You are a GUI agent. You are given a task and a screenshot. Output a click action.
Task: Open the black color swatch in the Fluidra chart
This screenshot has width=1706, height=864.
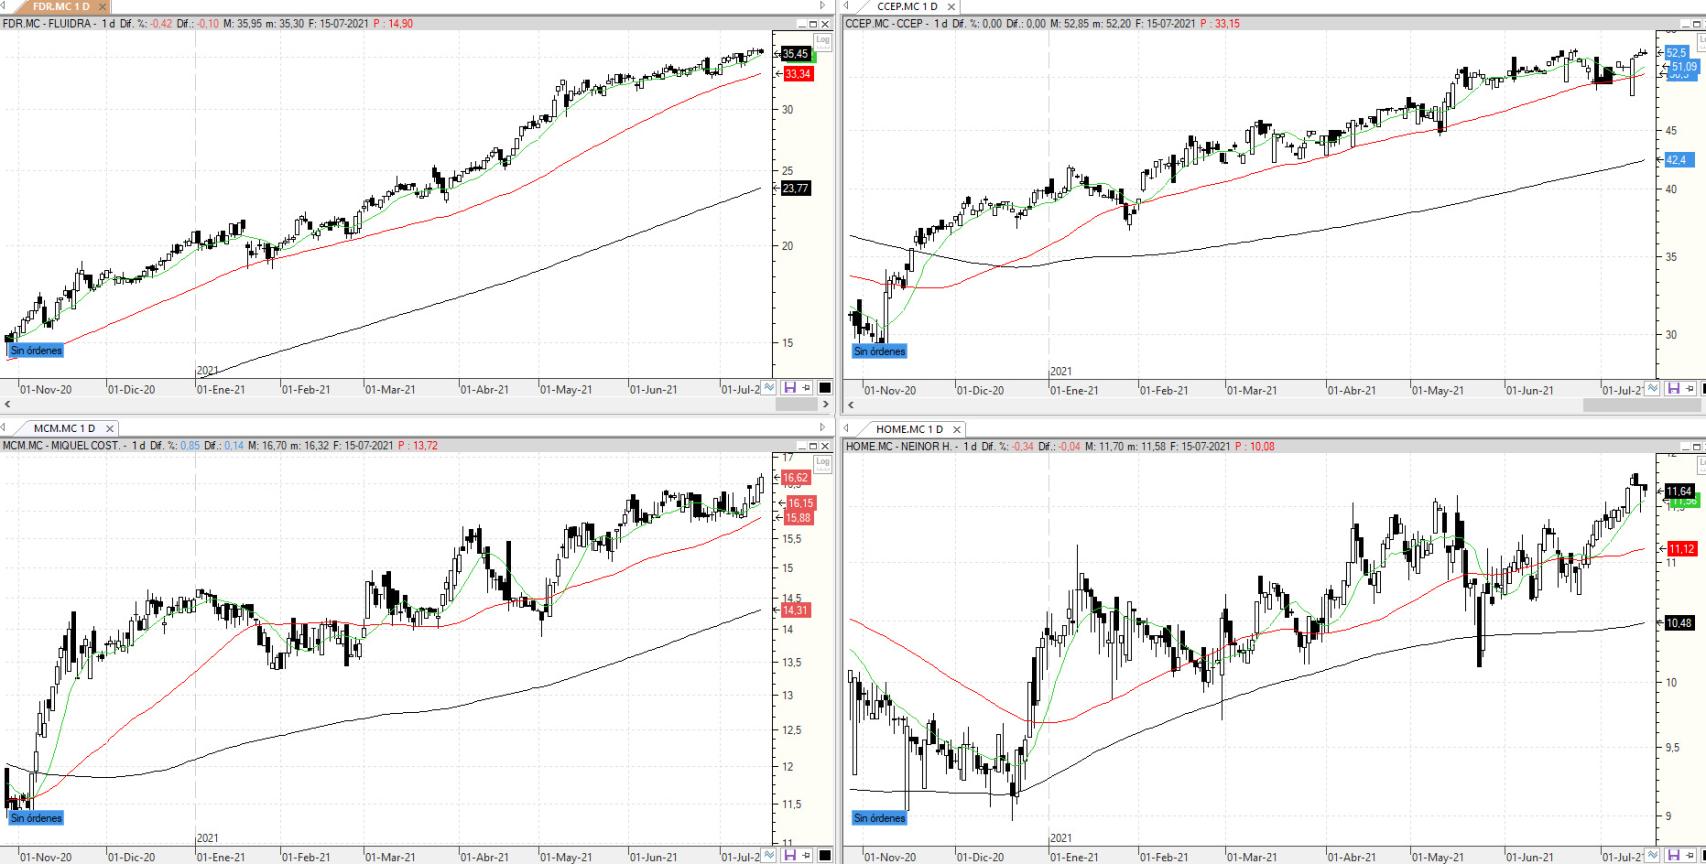[825, 388]
